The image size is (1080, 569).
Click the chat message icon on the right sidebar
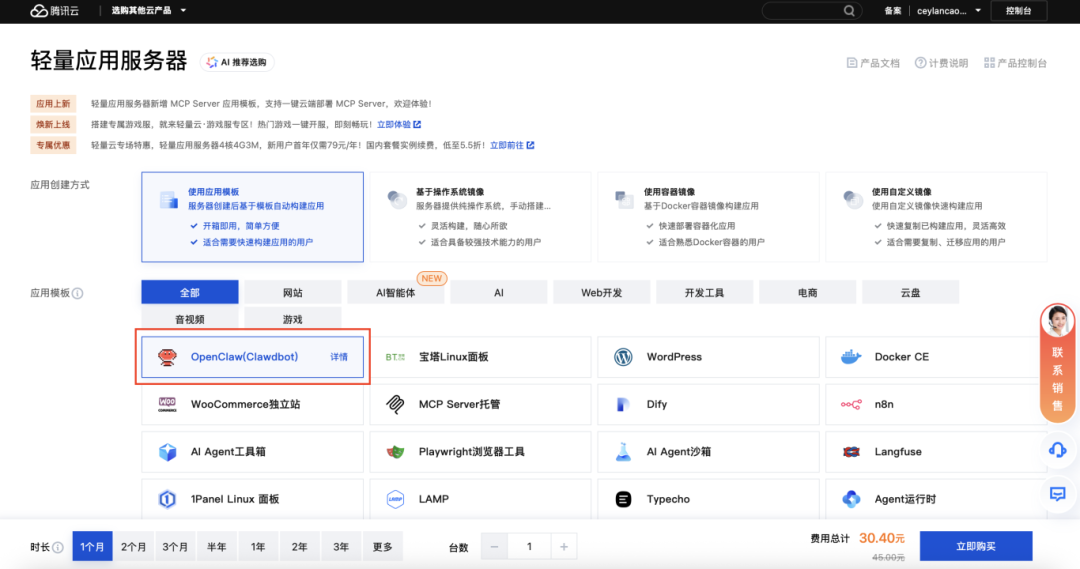coord(1057,494)
